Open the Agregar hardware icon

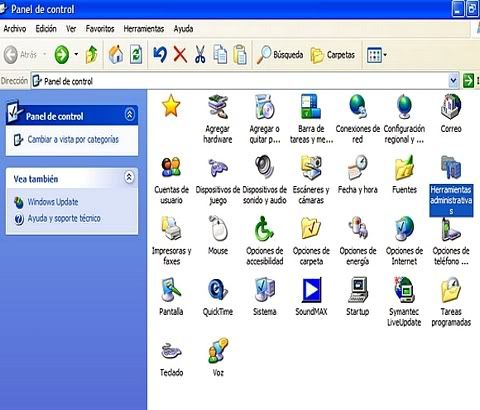point(218,107)
